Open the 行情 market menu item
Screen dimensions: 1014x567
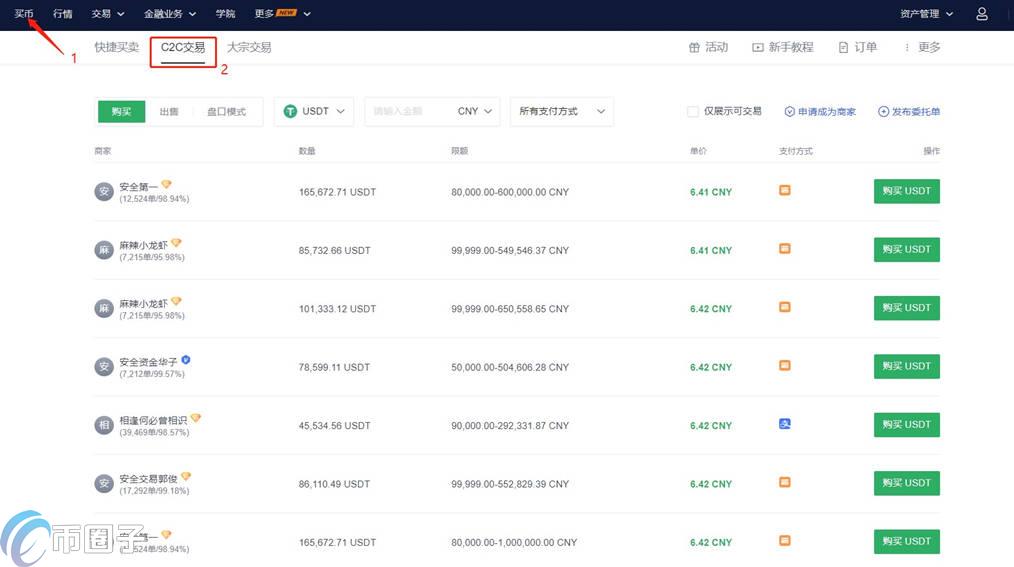click(x=63, y=14)
